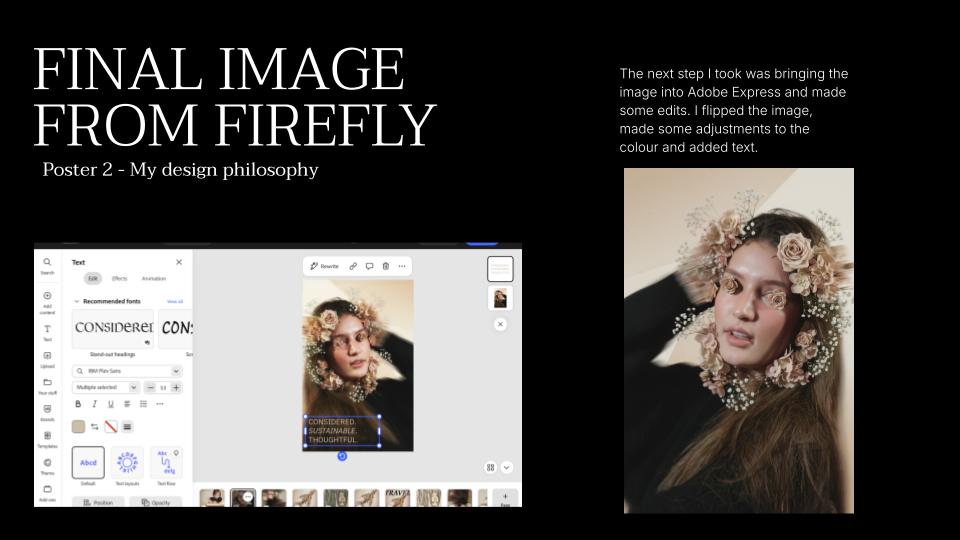Click the rotate handle below text box
Viewport: 960px width, 540px height.
click(342, 456)
